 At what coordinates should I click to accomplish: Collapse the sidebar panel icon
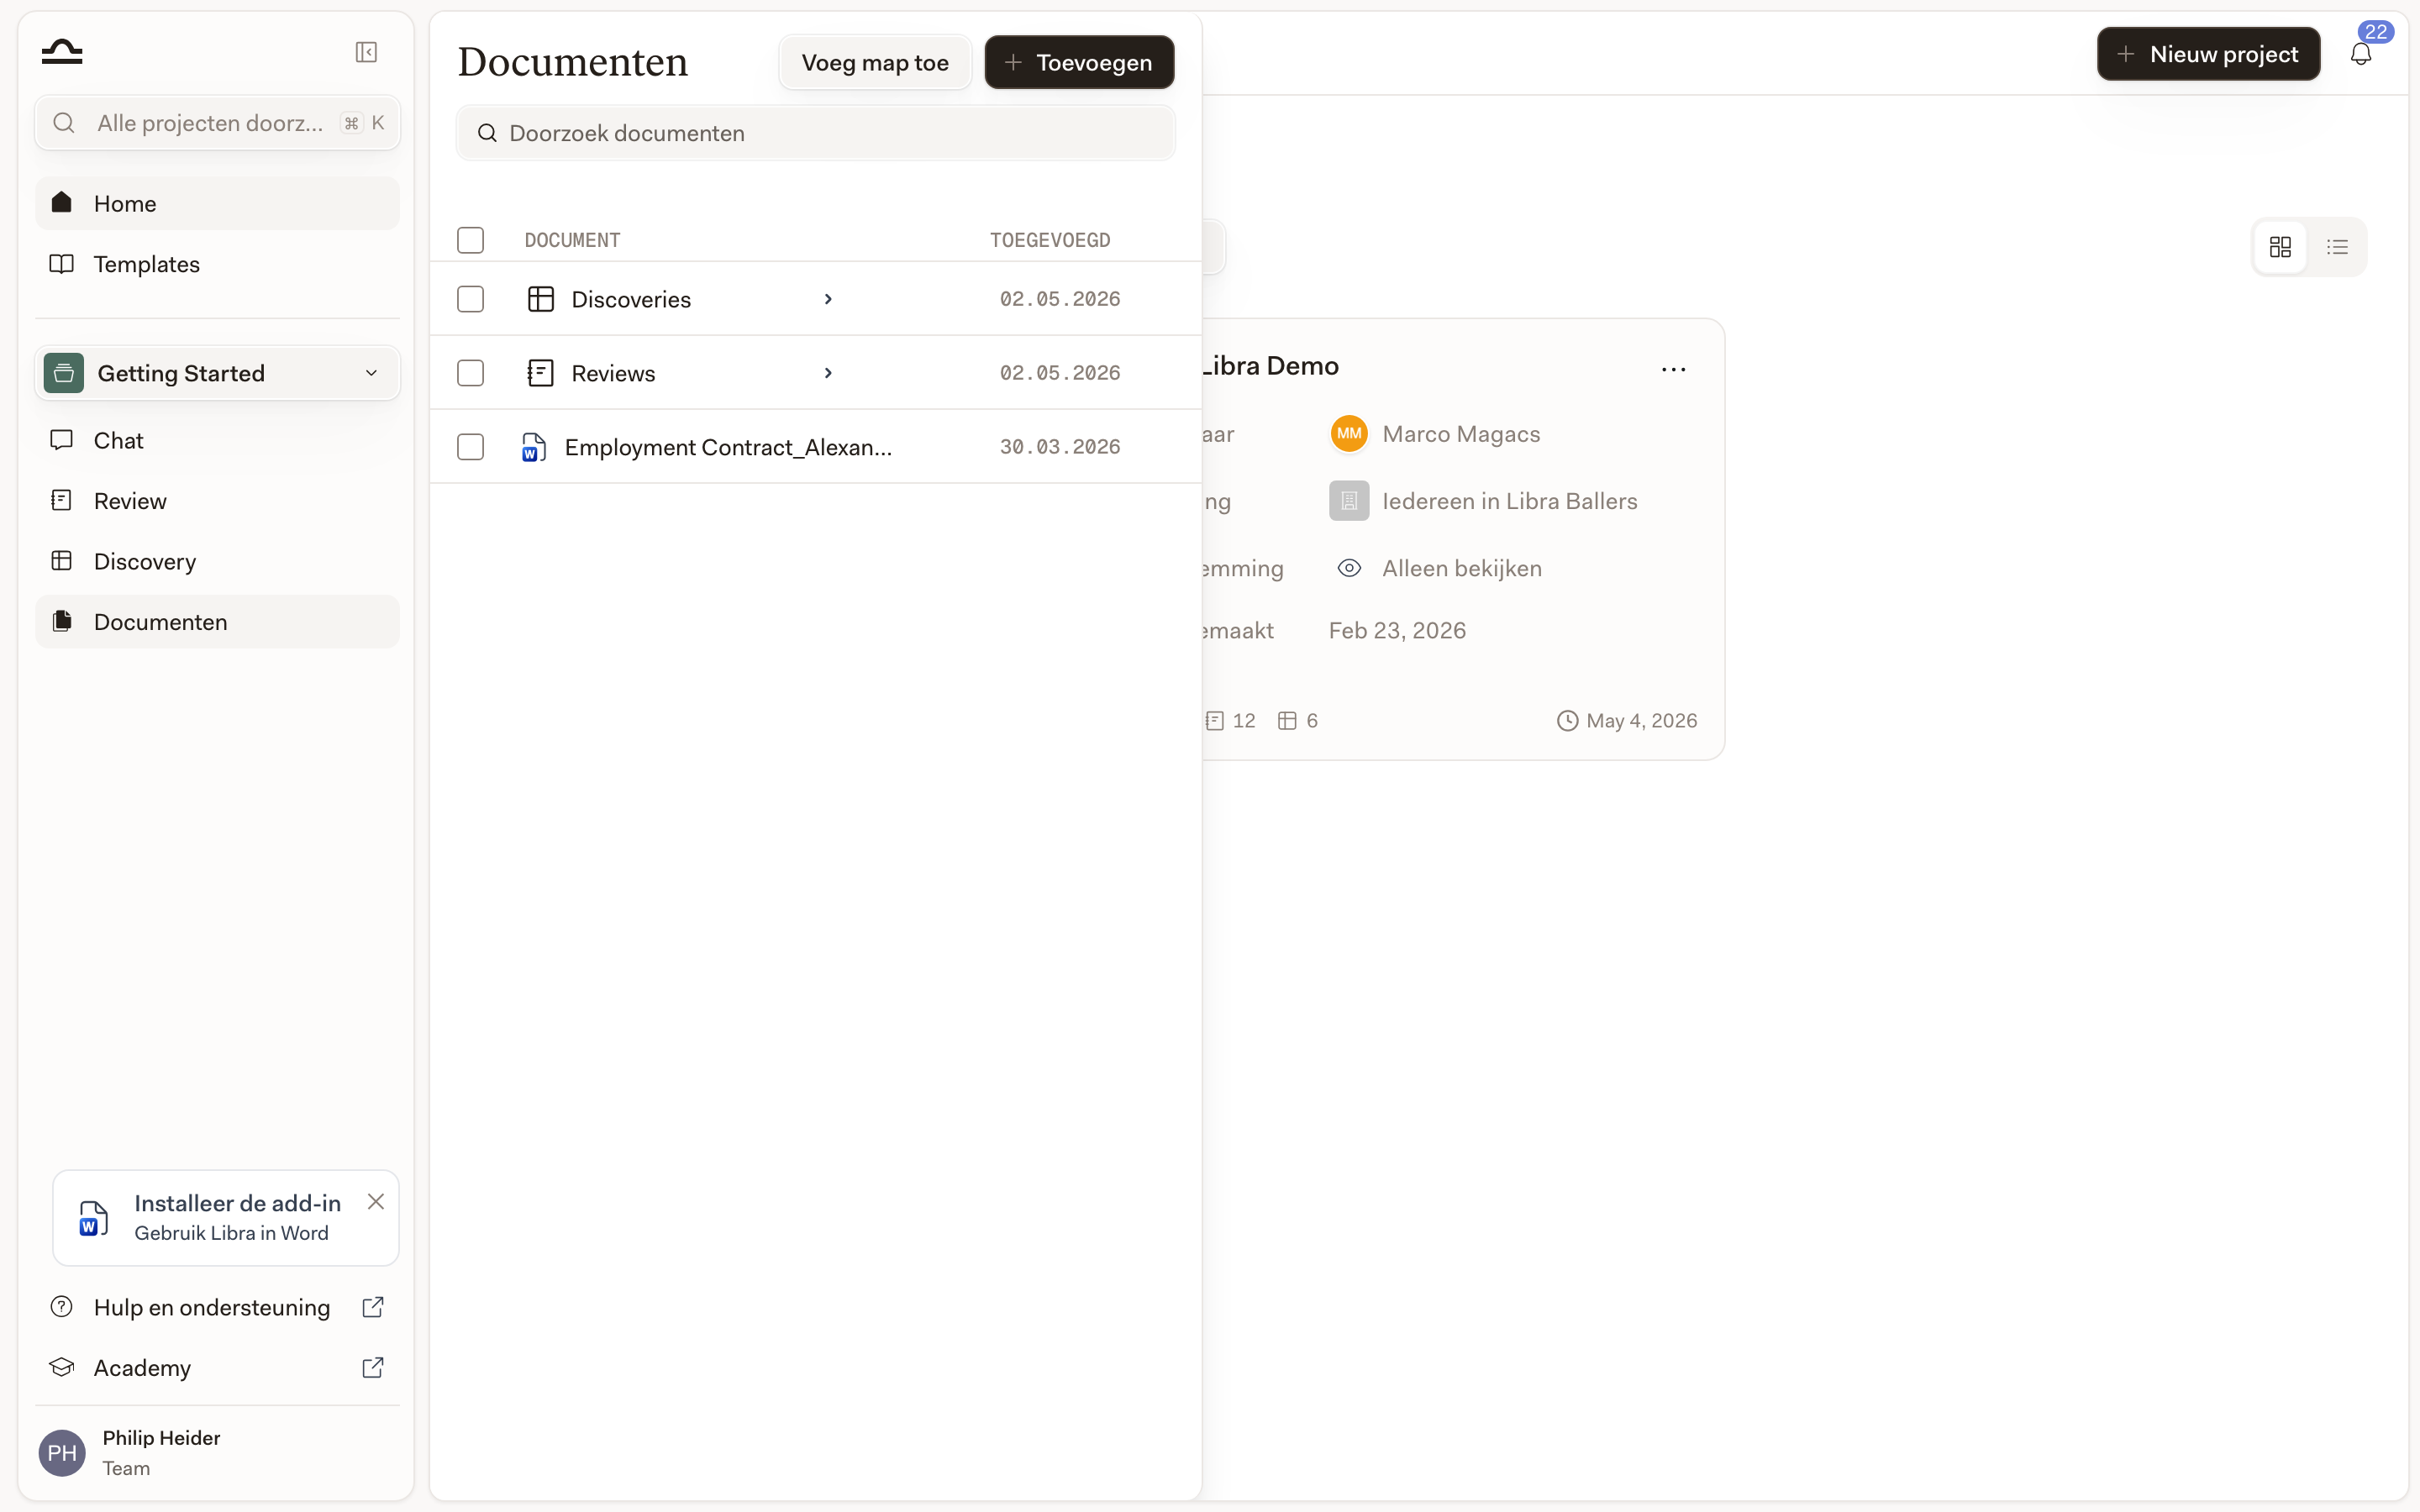(x=366, y=52)
